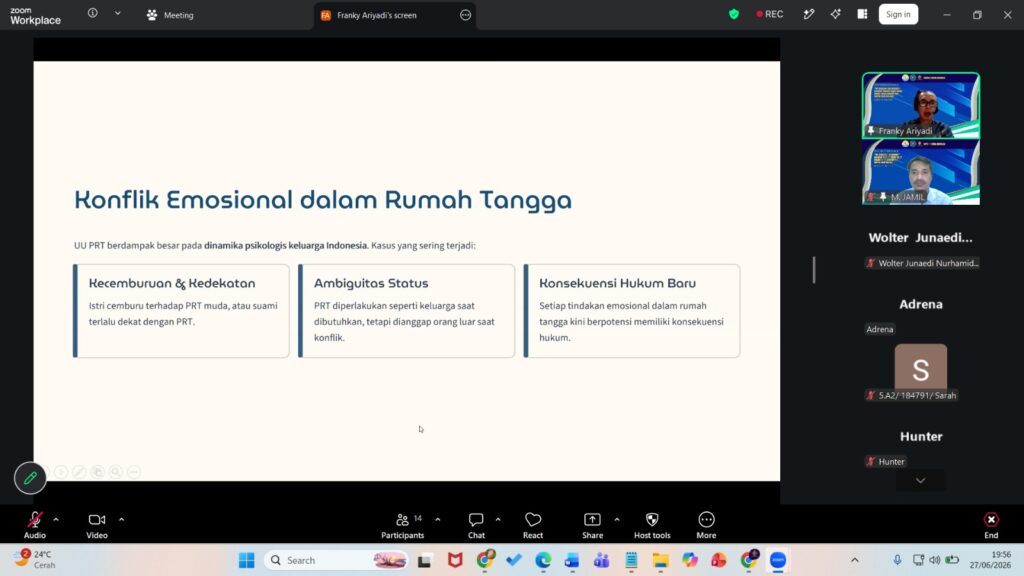Select M. JAMIL video thumbnail
1024x576 pixels.
click(921, 172)
